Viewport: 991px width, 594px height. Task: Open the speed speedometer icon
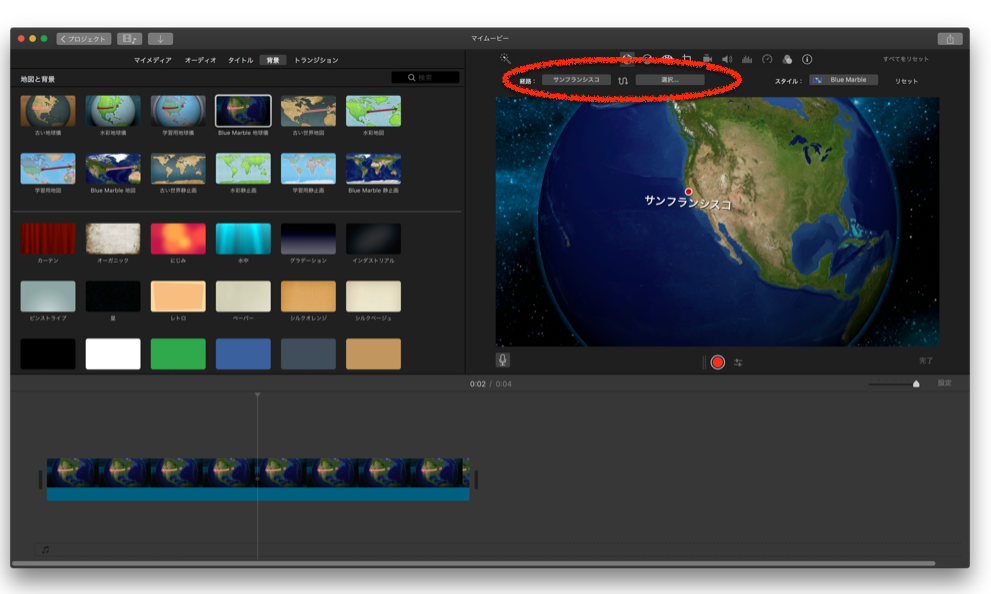click(767, 59)
